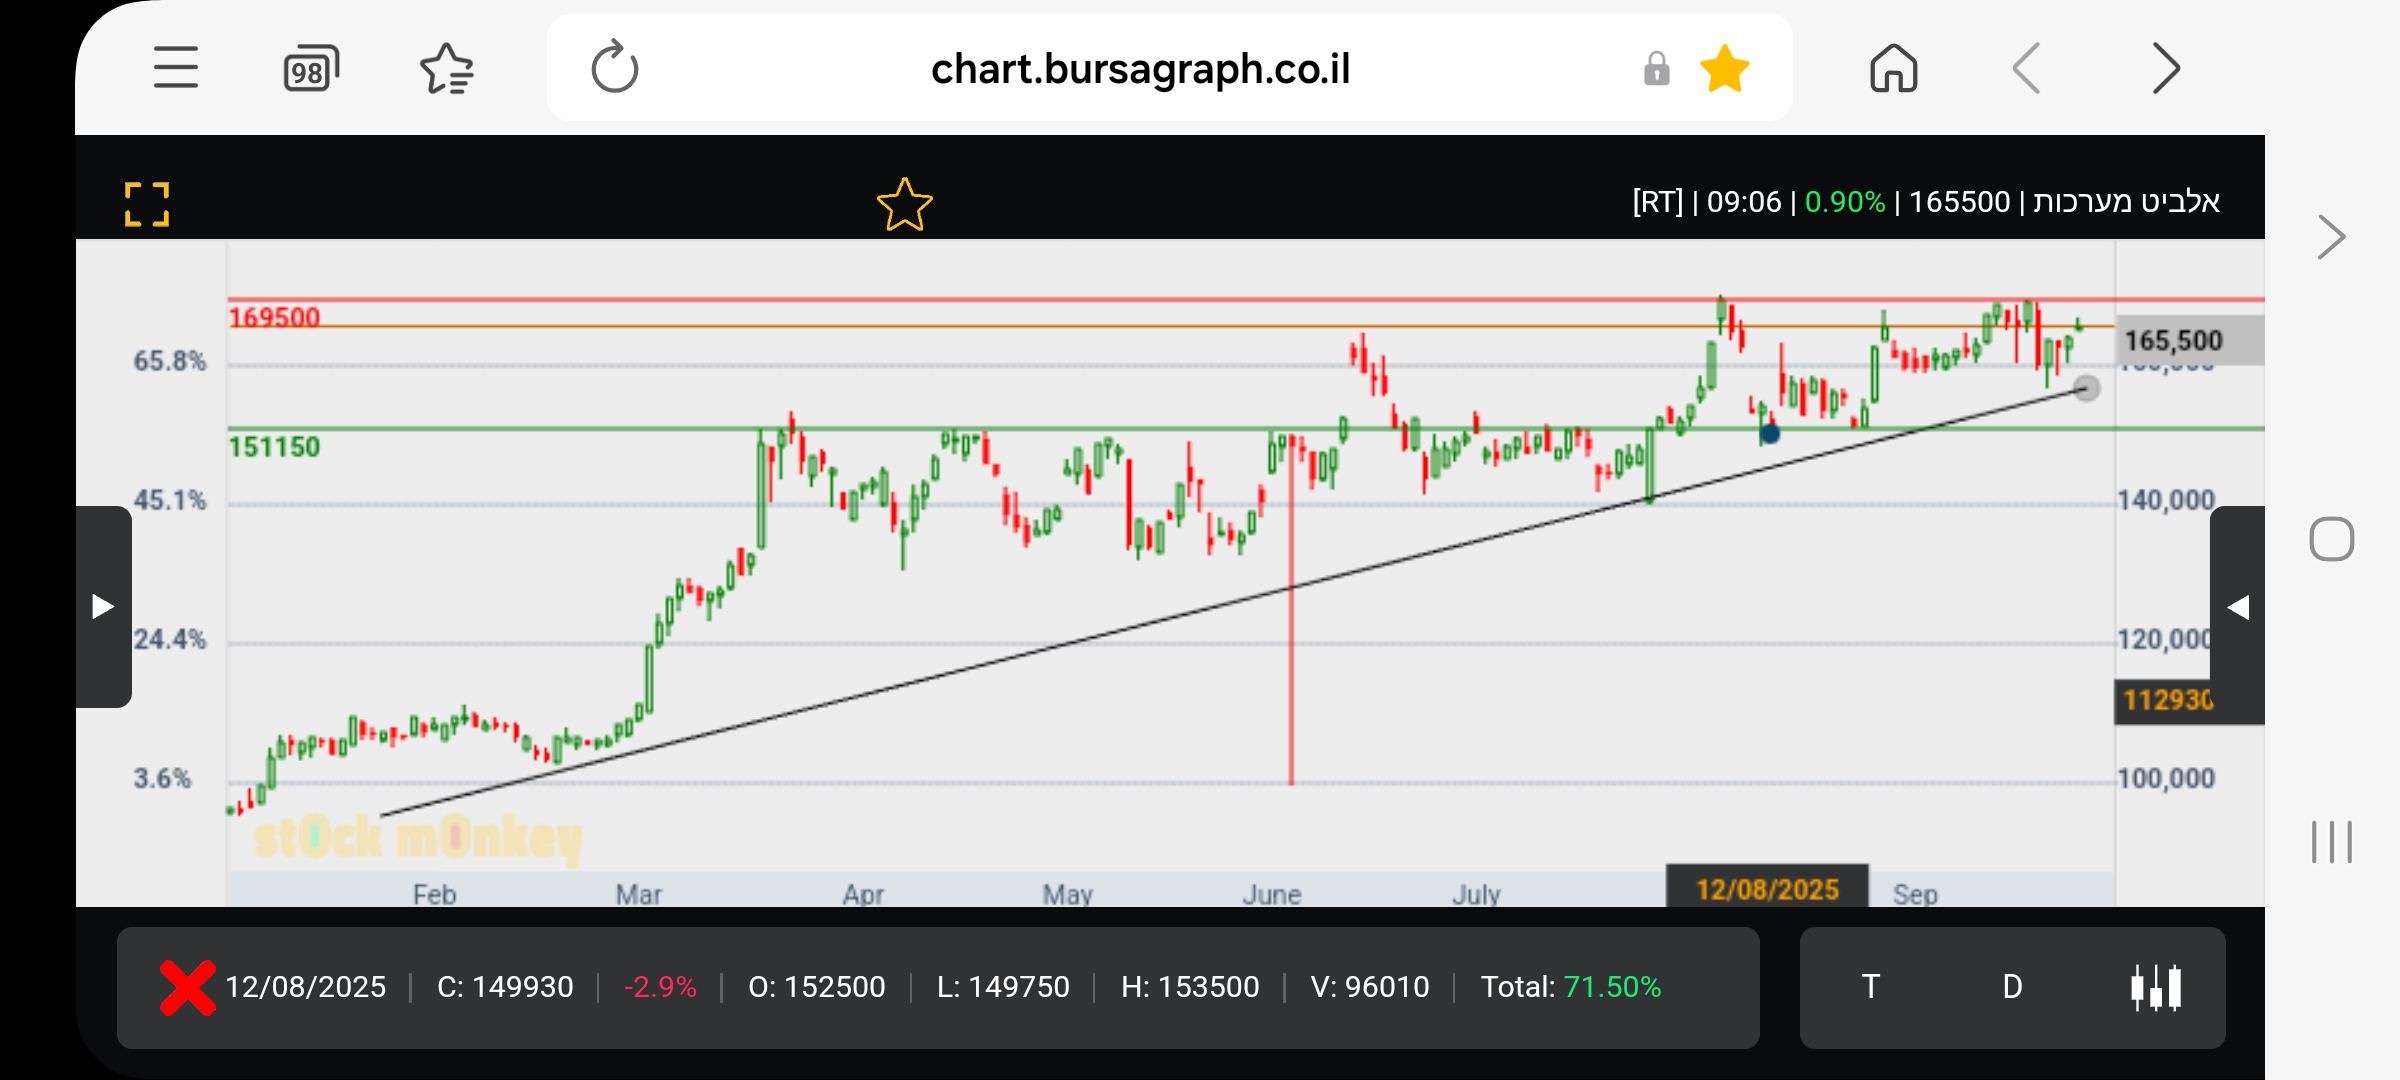Screen dimensions: 2400x1080
Task: Toggle favorite star for the stock
Action: pos(904,204)
